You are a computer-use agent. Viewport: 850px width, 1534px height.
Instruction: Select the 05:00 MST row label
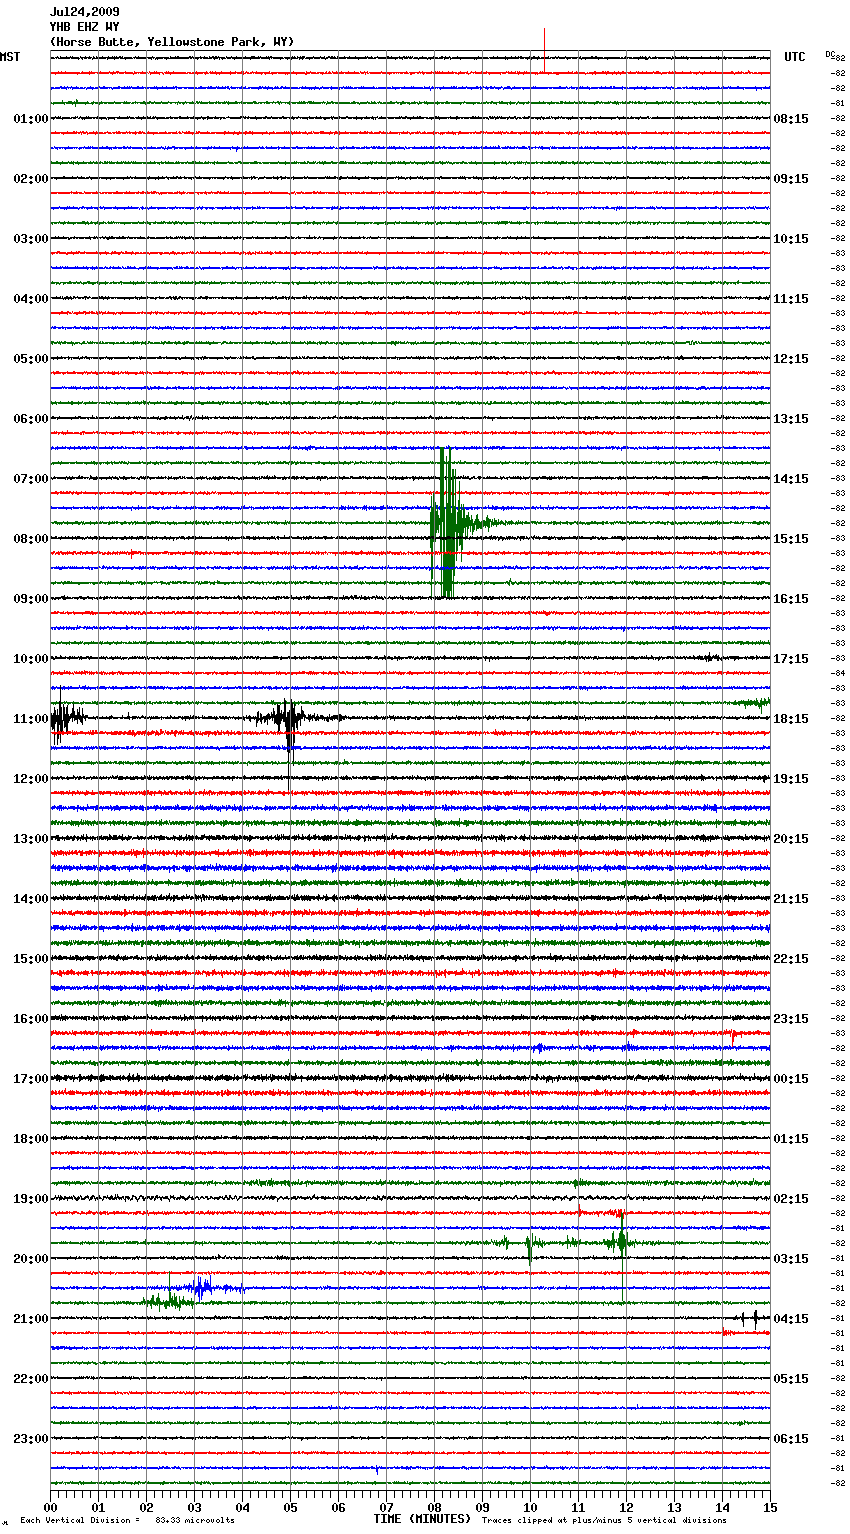[30, 359]
